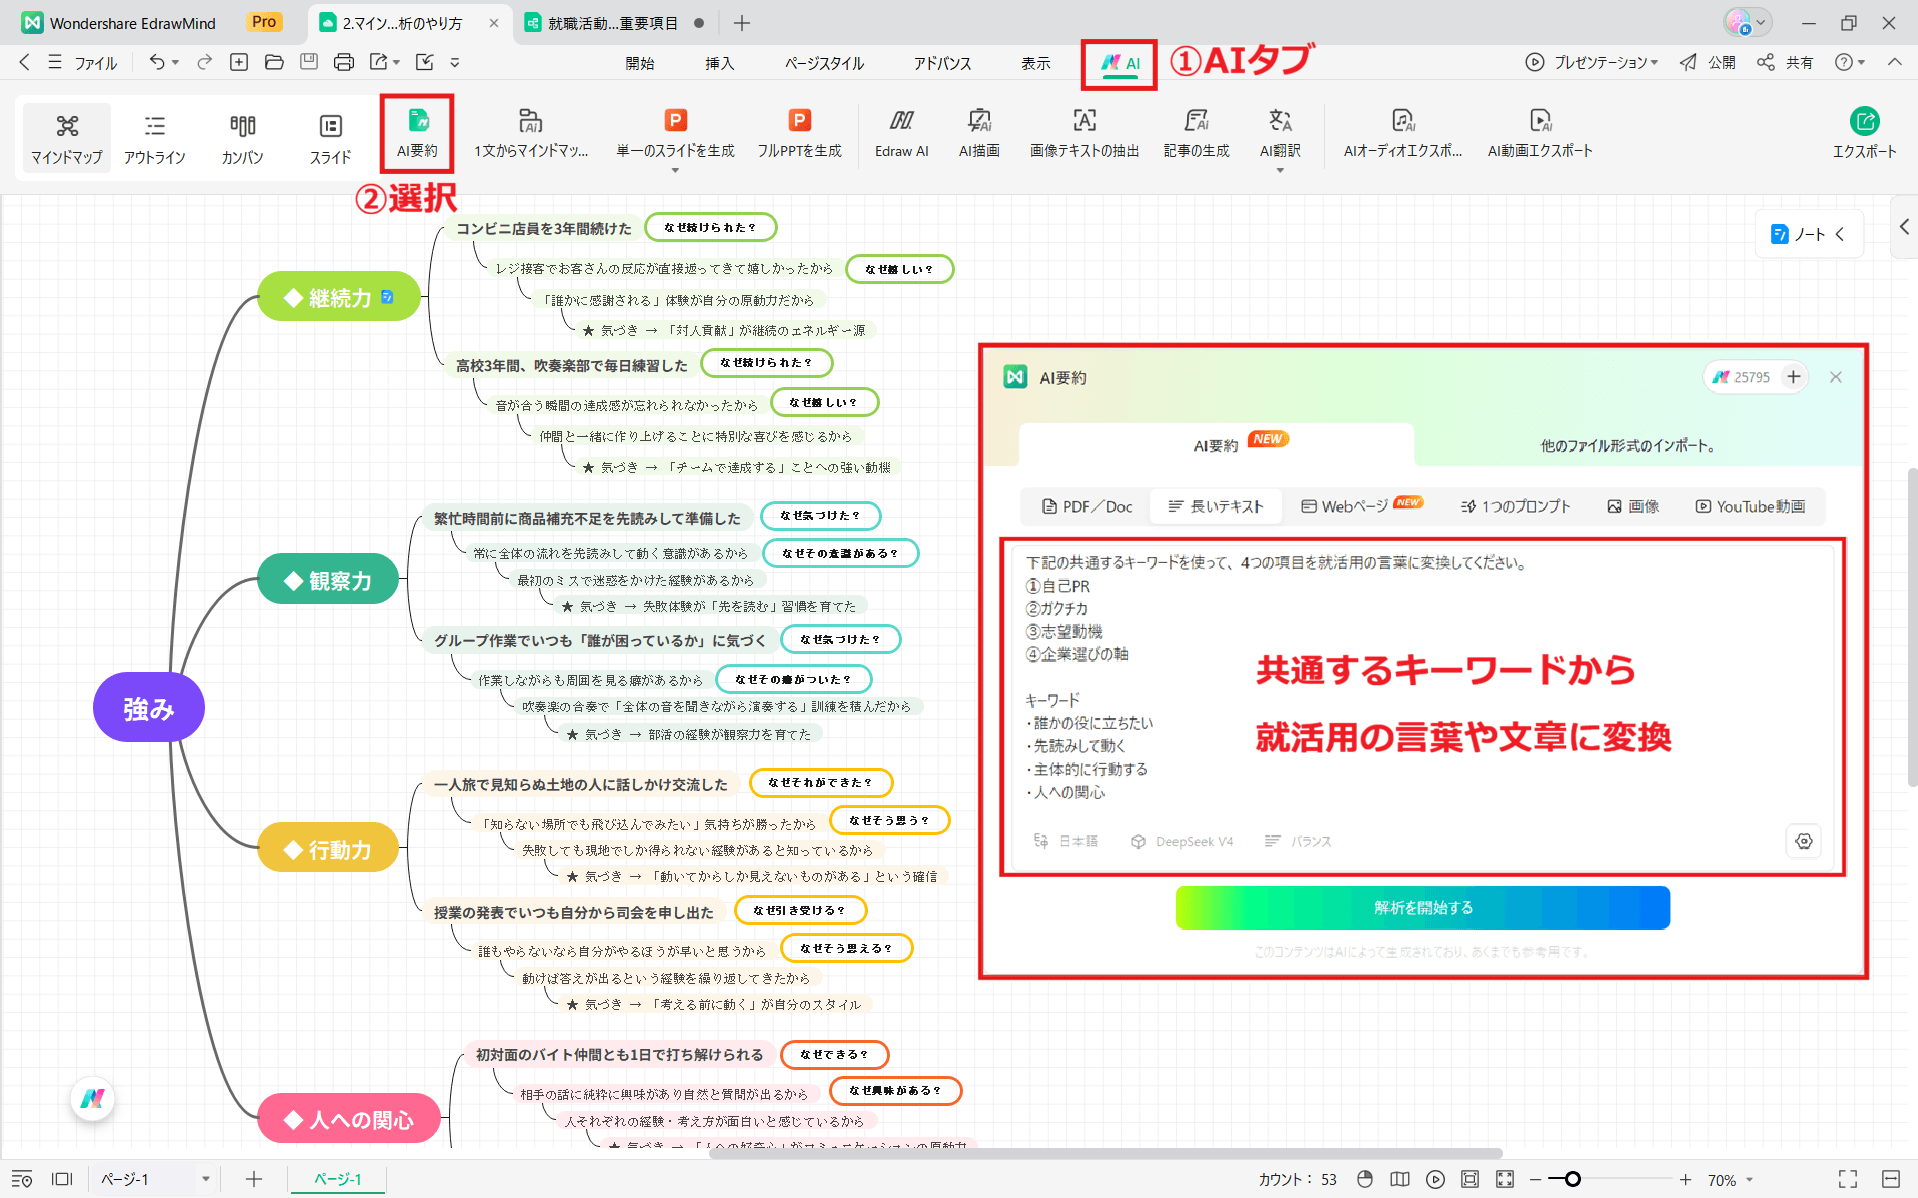Expand the 単一のスライドを生成 dropdown arrow
Image resolution: width=1918 pixels, height=1198 pixels.
[x=675, y=171]
